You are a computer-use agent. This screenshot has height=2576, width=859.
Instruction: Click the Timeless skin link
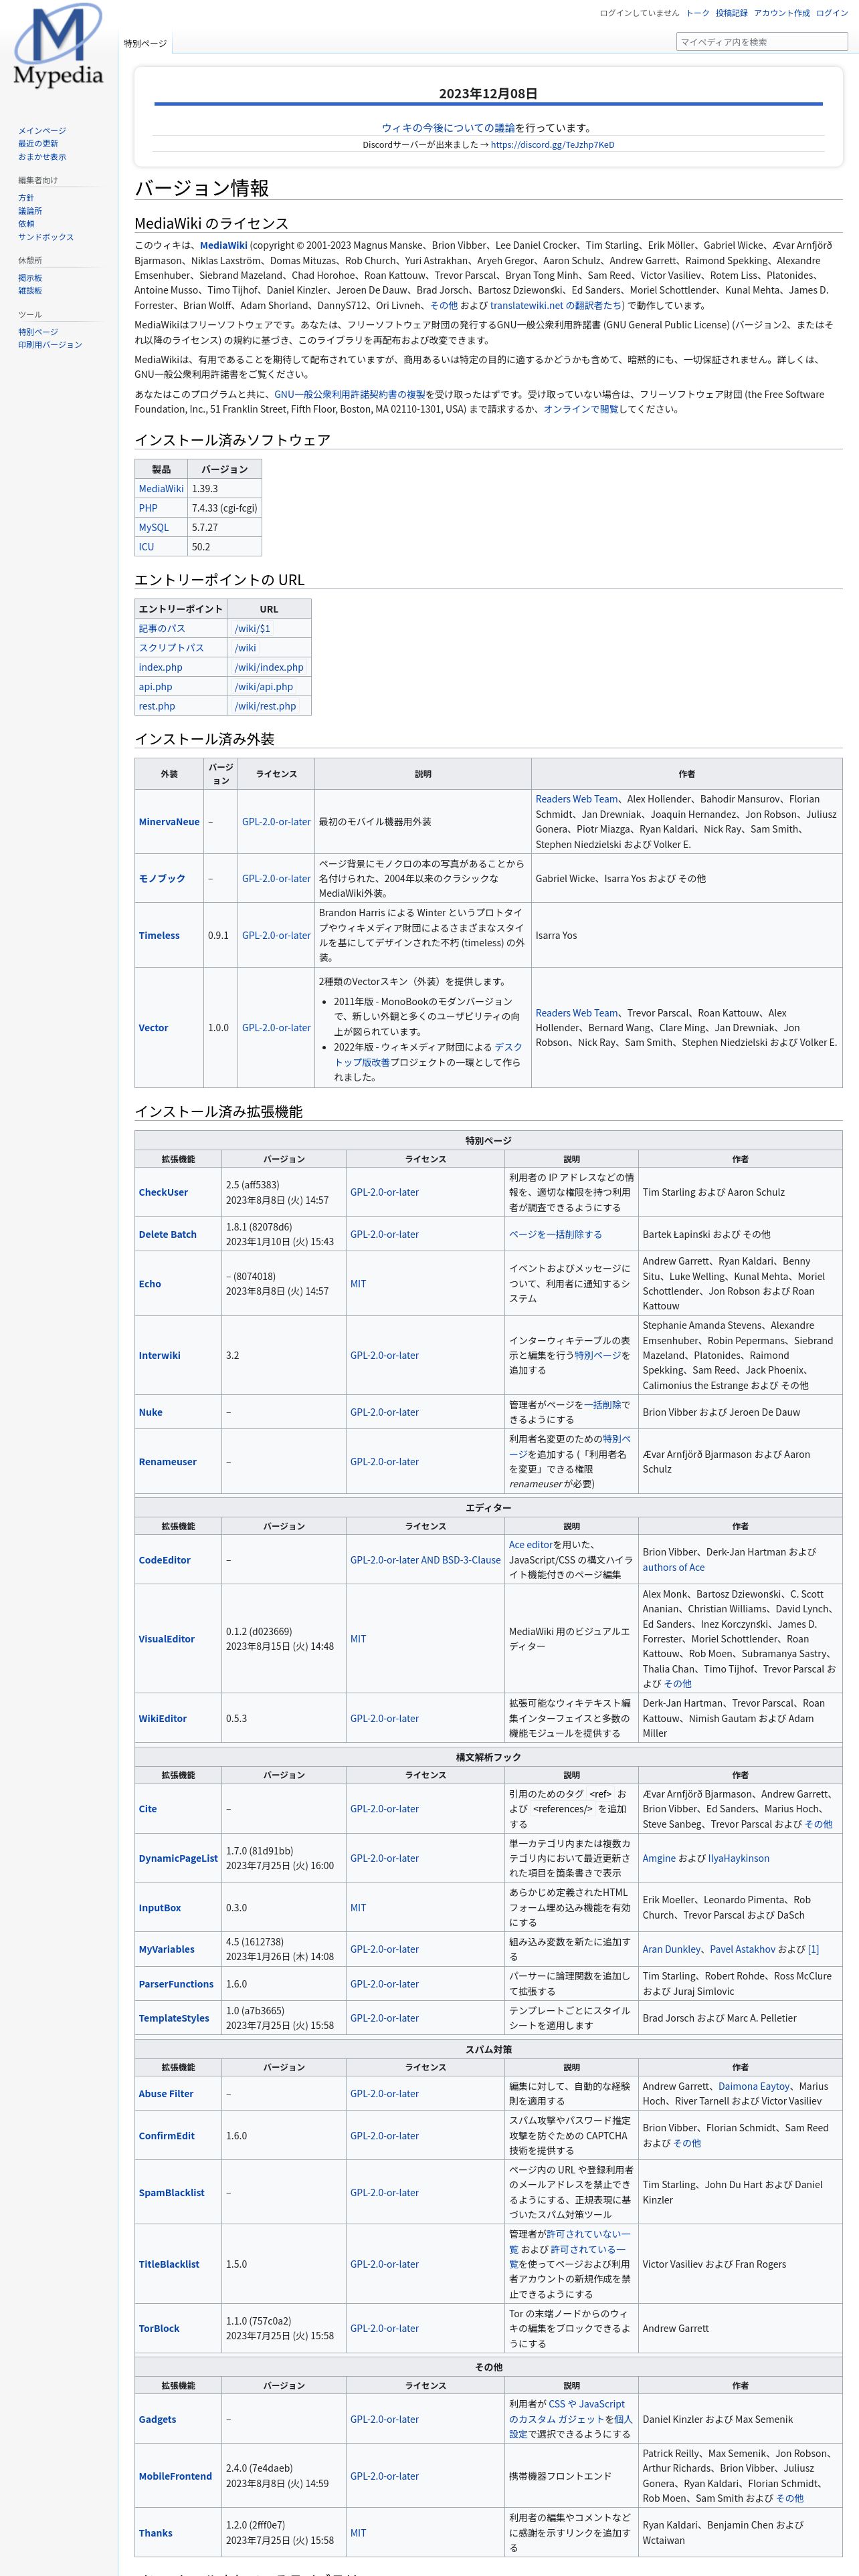159,936
